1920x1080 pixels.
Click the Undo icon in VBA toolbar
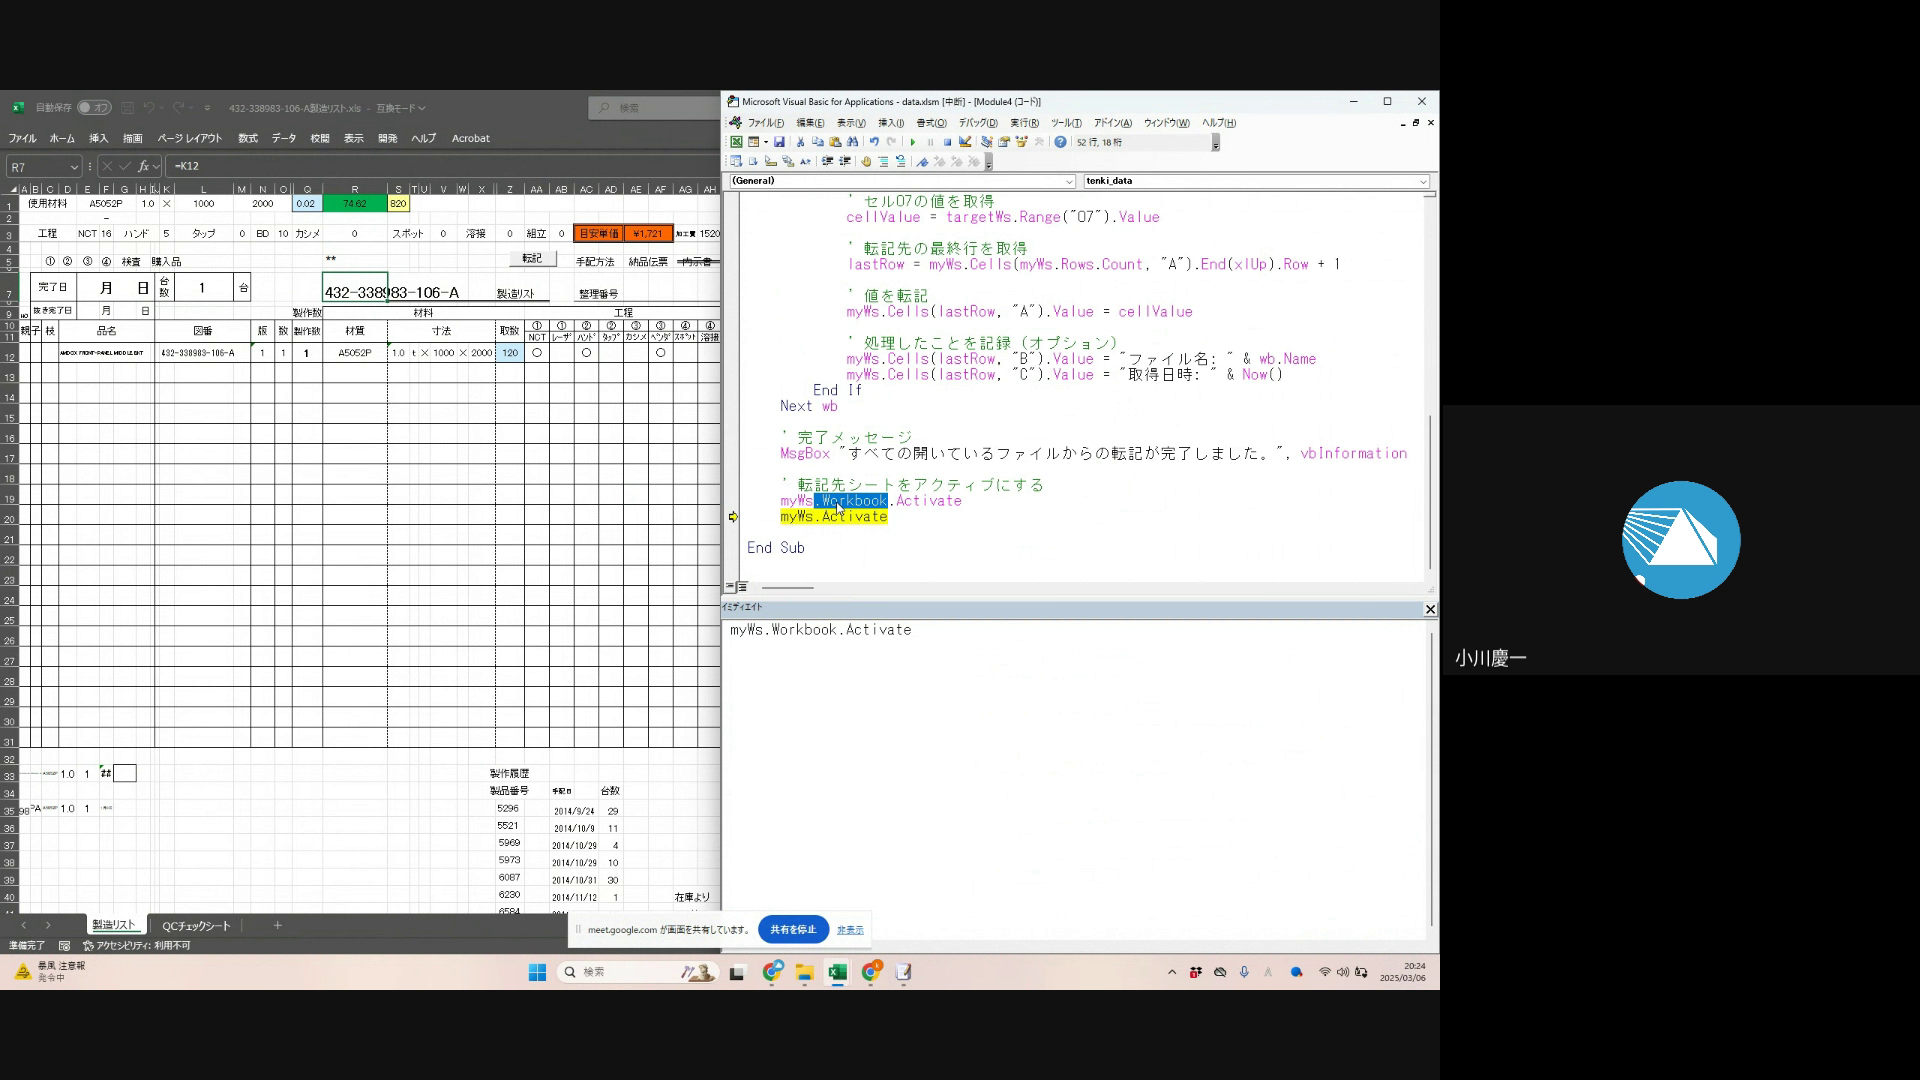874,142
